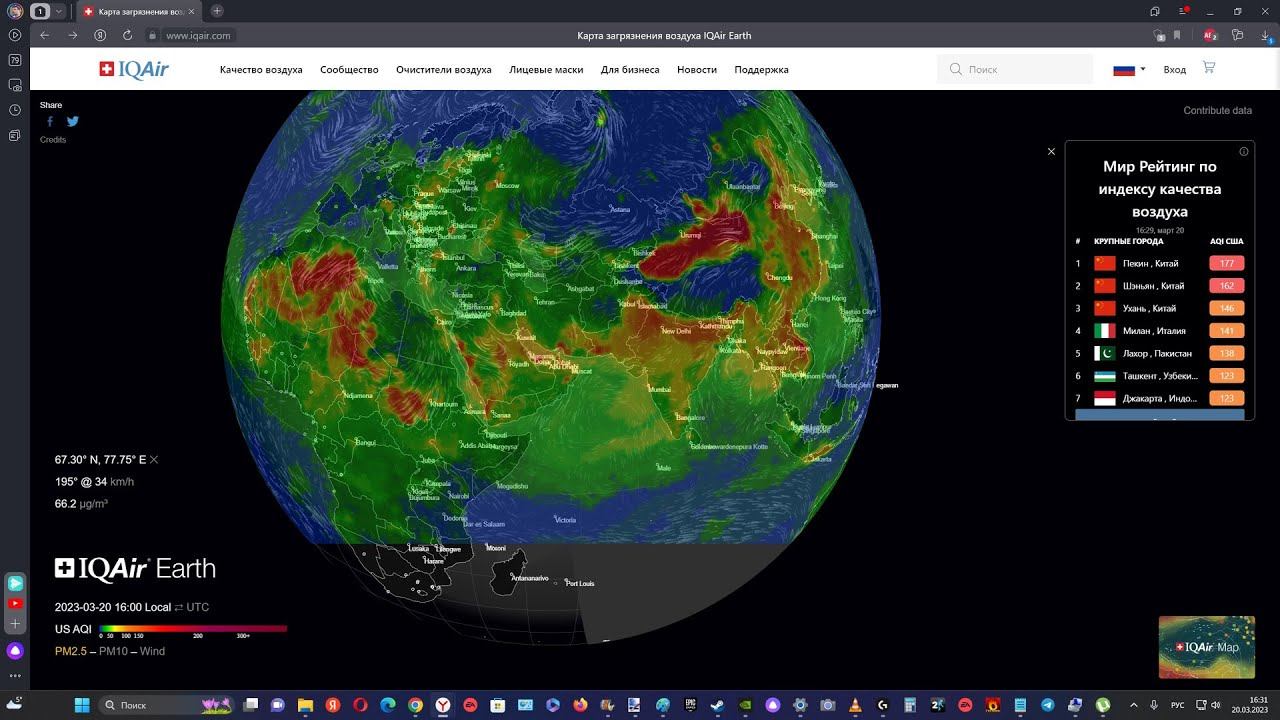Go back in browser history
This screenshot has width=1280, height=720.
click(x=44, y=35)
